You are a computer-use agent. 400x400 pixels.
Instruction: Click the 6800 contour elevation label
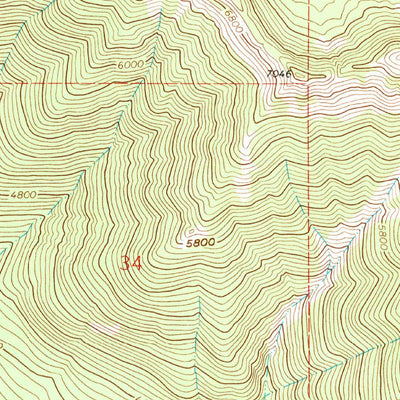click(233, 21)
